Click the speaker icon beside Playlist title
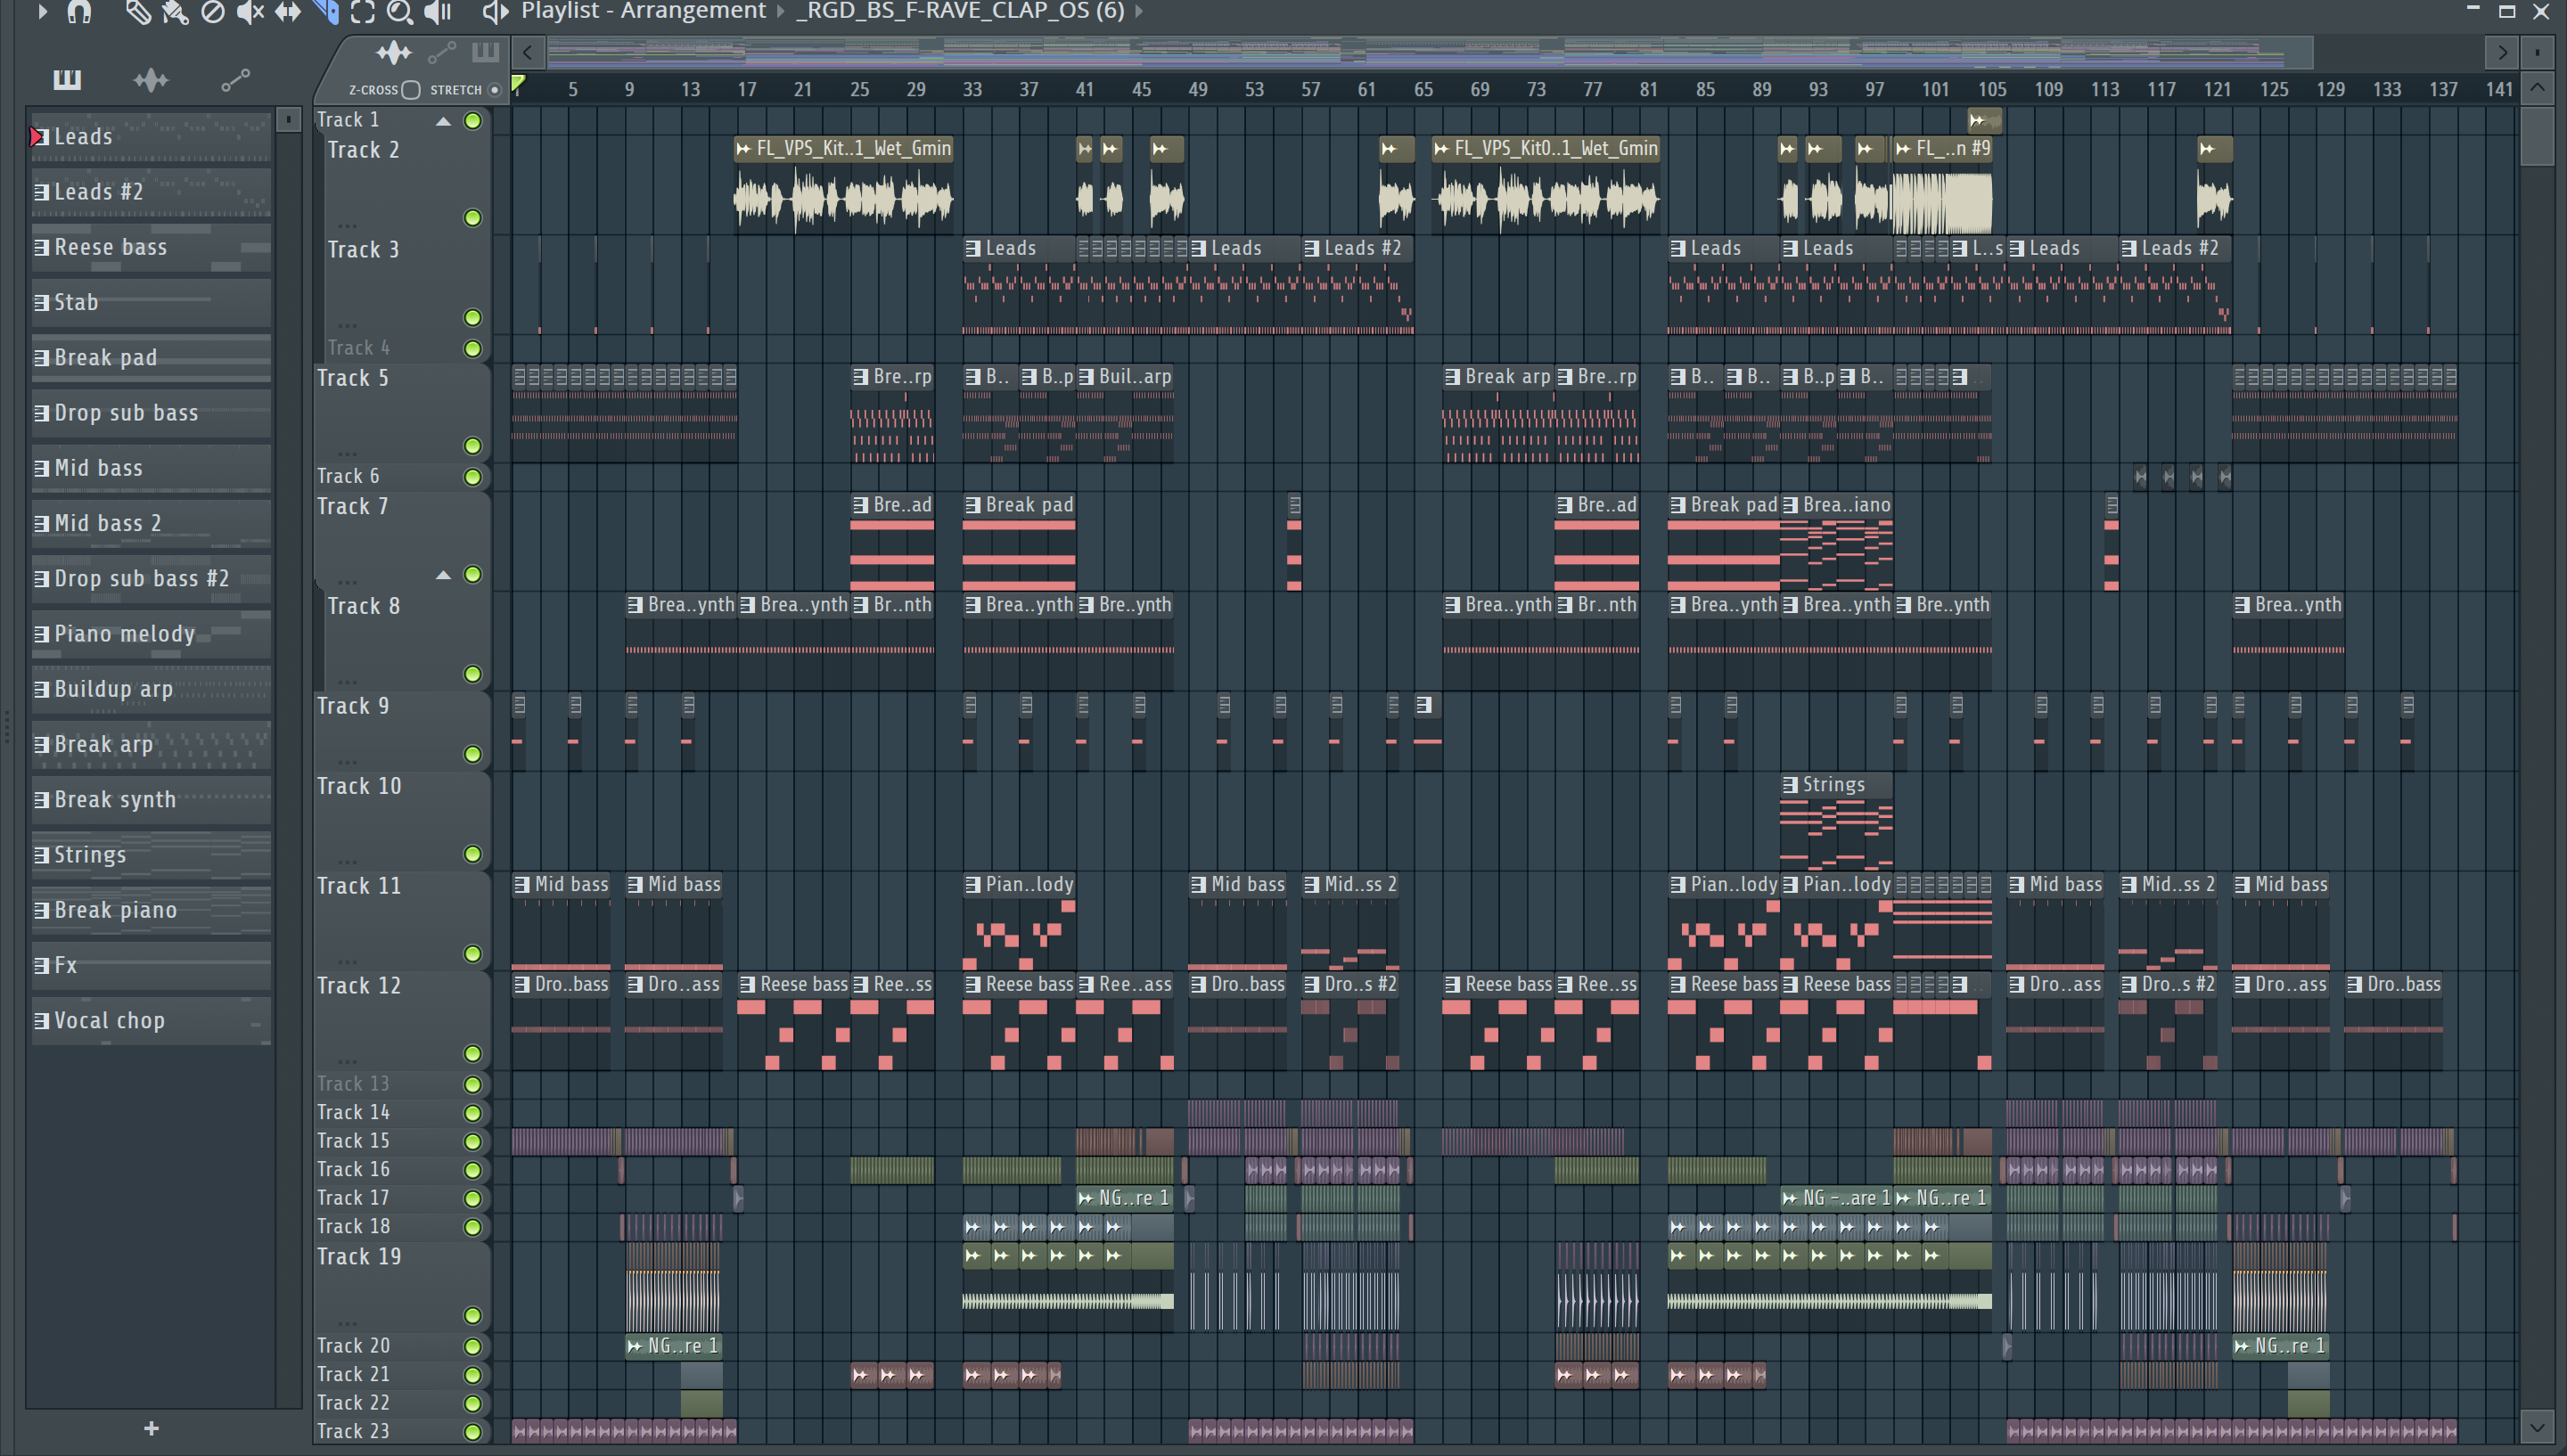 tap(494, 11)
